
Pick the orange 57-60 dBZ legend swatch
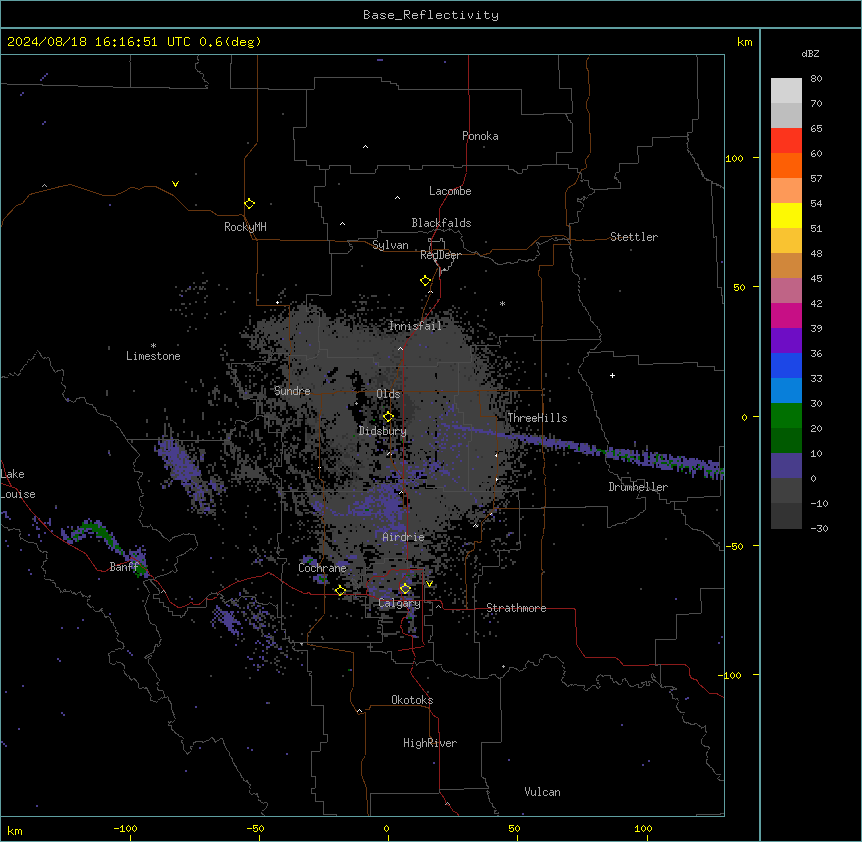click(786, 165)
